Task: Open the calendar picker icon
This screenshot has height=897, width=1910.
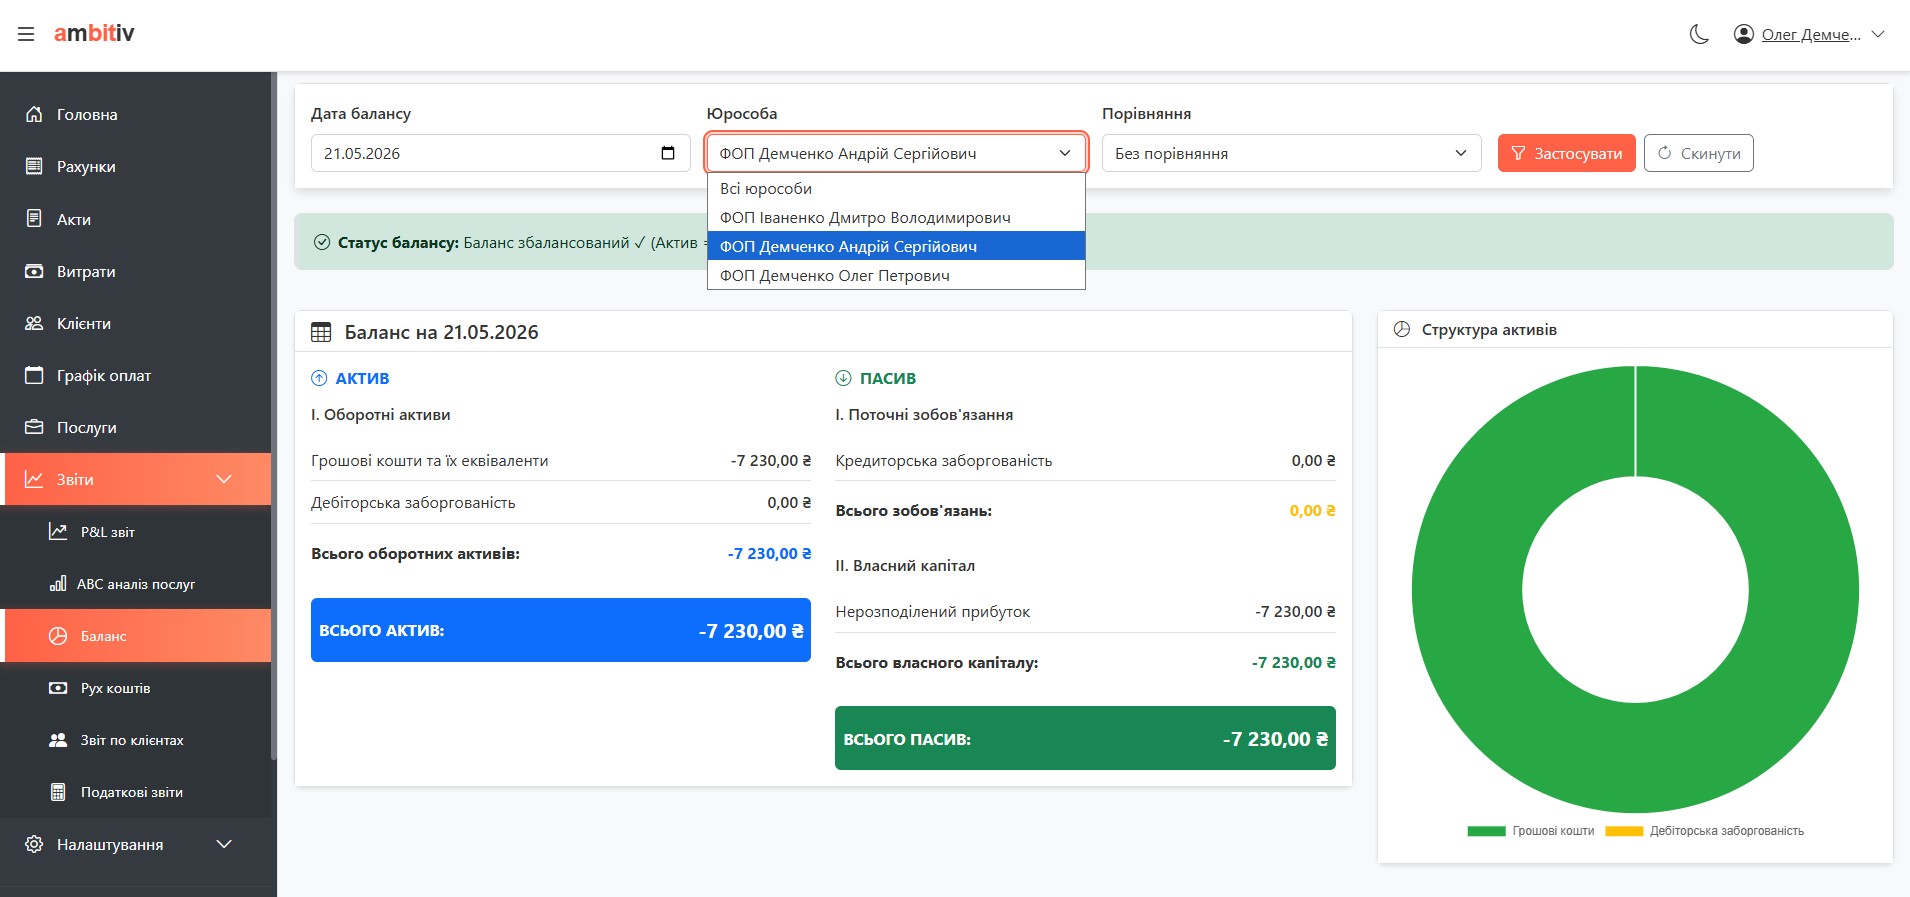Action: (668, 153)
